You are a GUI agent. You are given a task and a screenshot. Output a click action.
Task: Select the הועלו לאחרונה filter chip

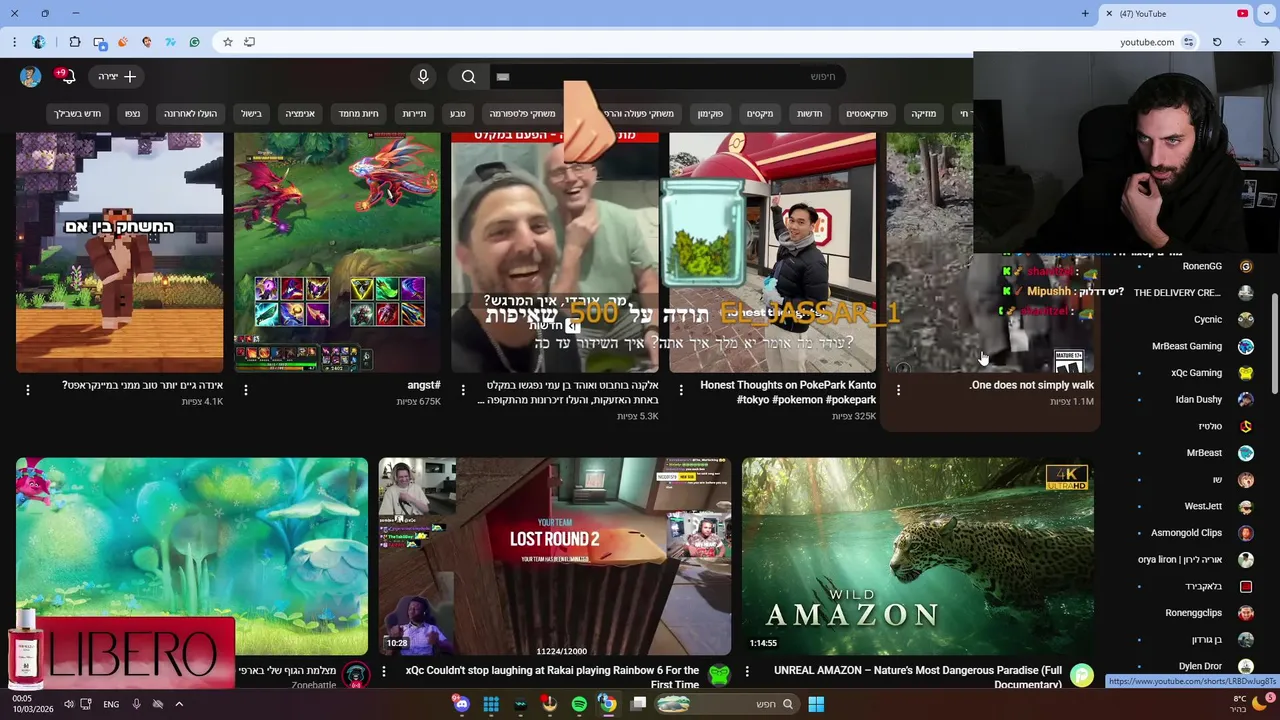[190, 114]
